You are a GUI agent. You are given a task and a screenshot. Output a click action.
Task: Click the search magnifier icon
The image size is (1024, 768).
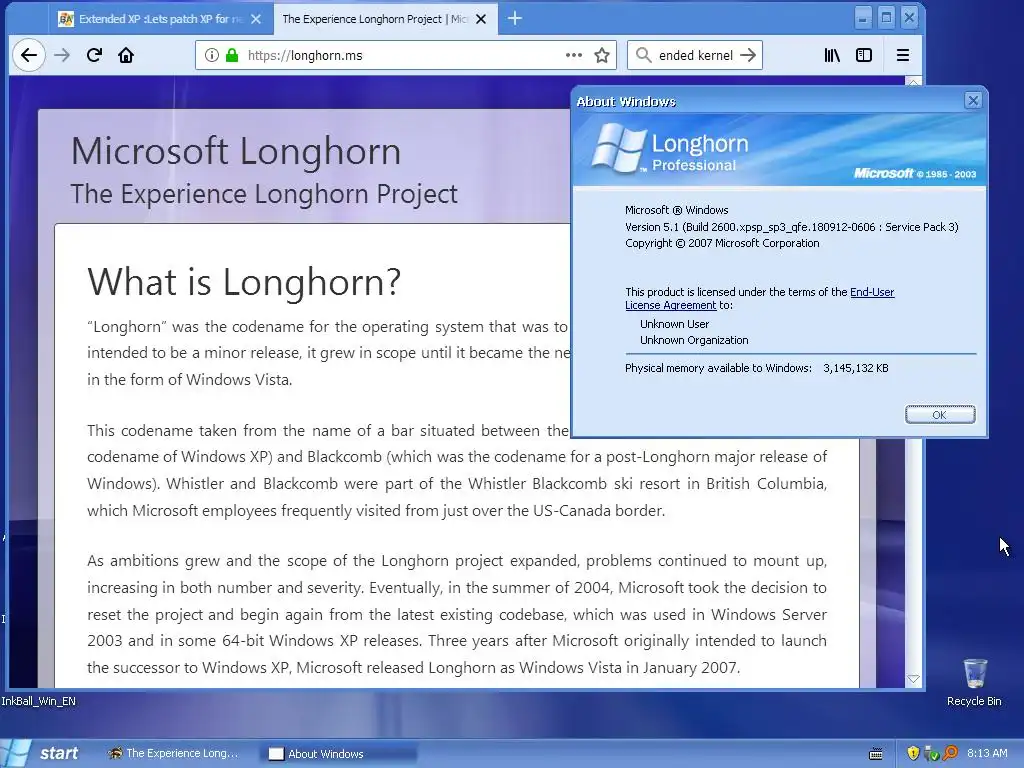[x=643, y=56]
